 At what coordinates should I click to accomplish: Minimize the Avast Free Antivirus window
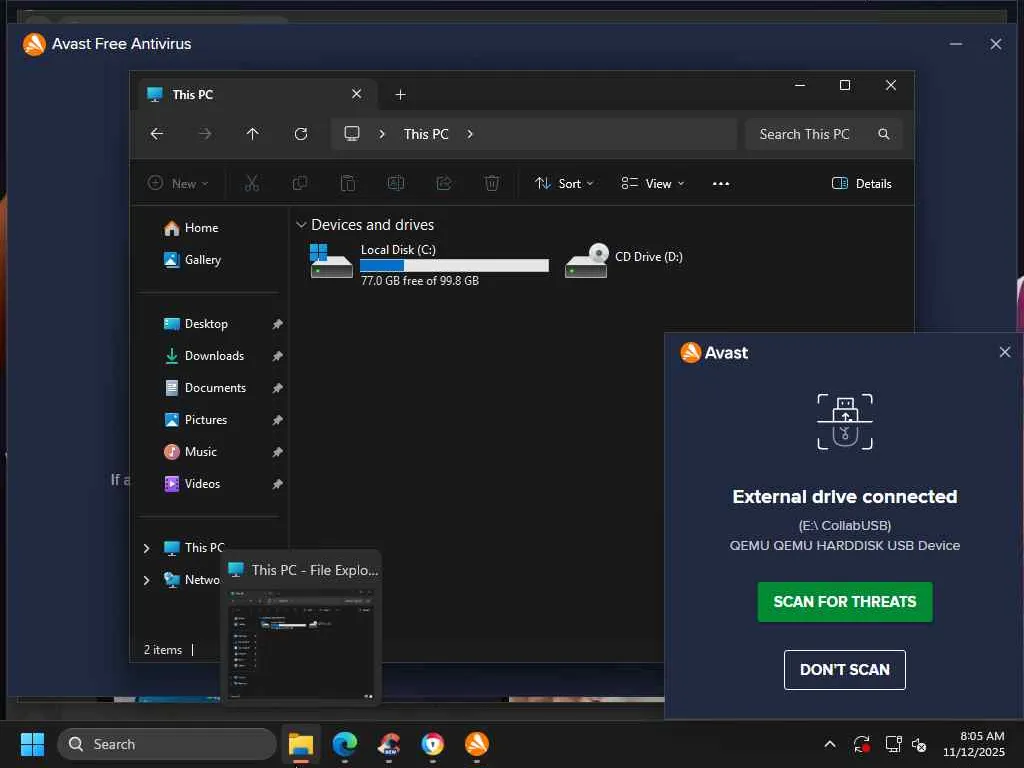[955, 44]
